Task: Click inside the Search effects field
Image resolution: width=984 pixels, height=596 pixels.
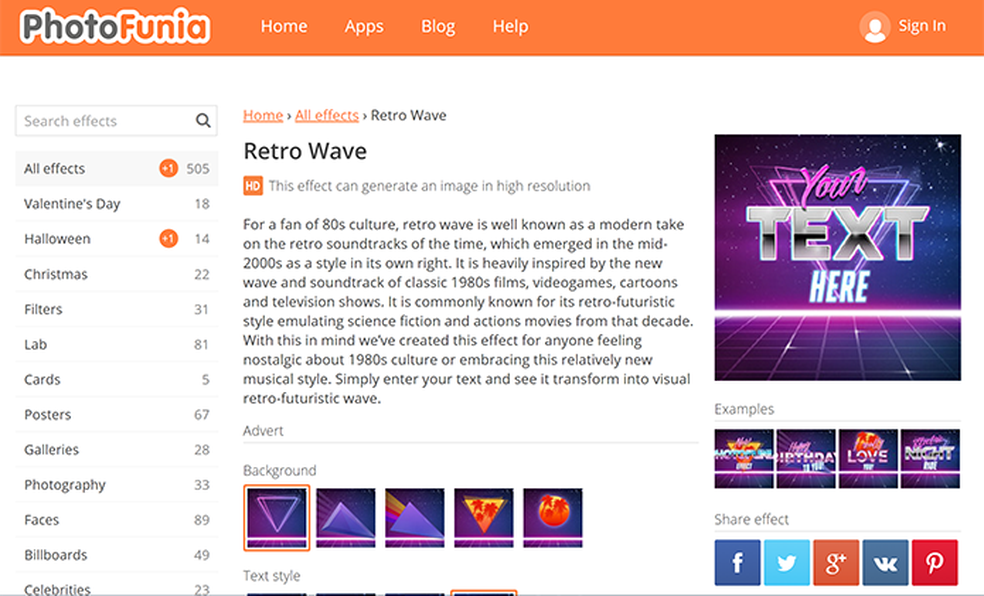Action: pos(100,120)
